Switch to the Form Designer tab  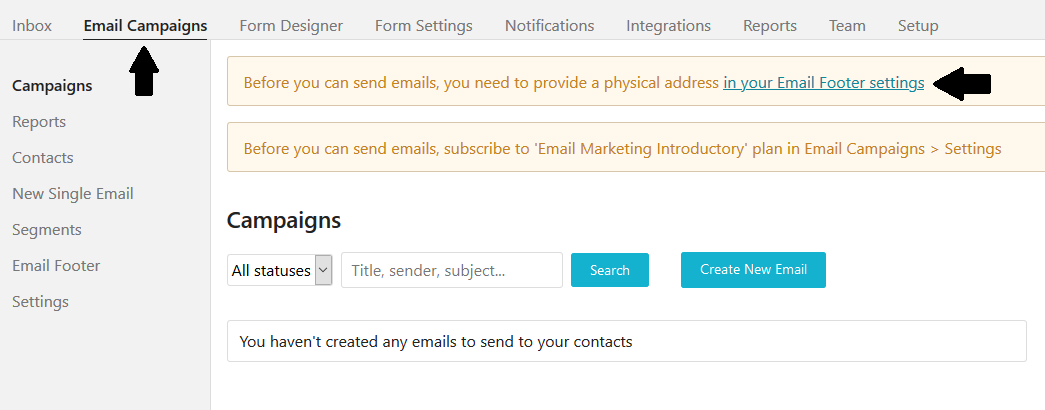click(x=291, y=26)
